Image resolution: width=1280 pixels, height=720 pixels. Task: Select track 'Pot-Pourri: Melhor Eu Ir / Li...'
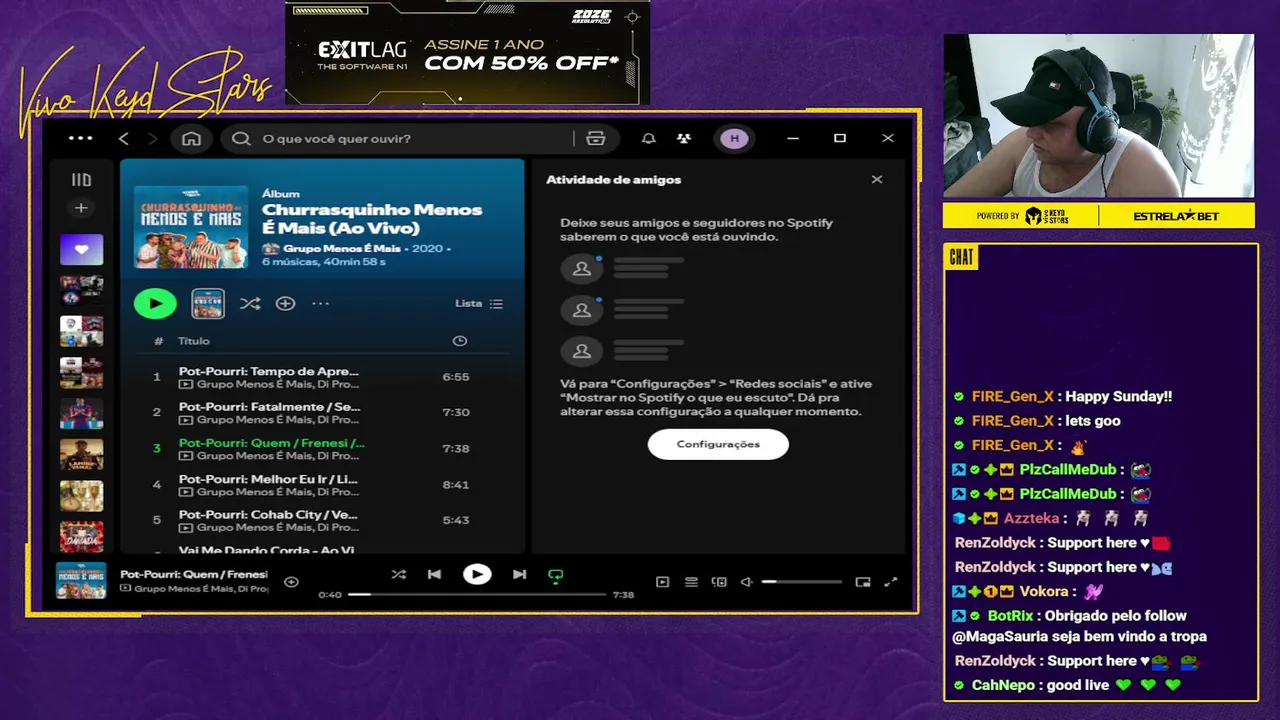click(322, 485)
